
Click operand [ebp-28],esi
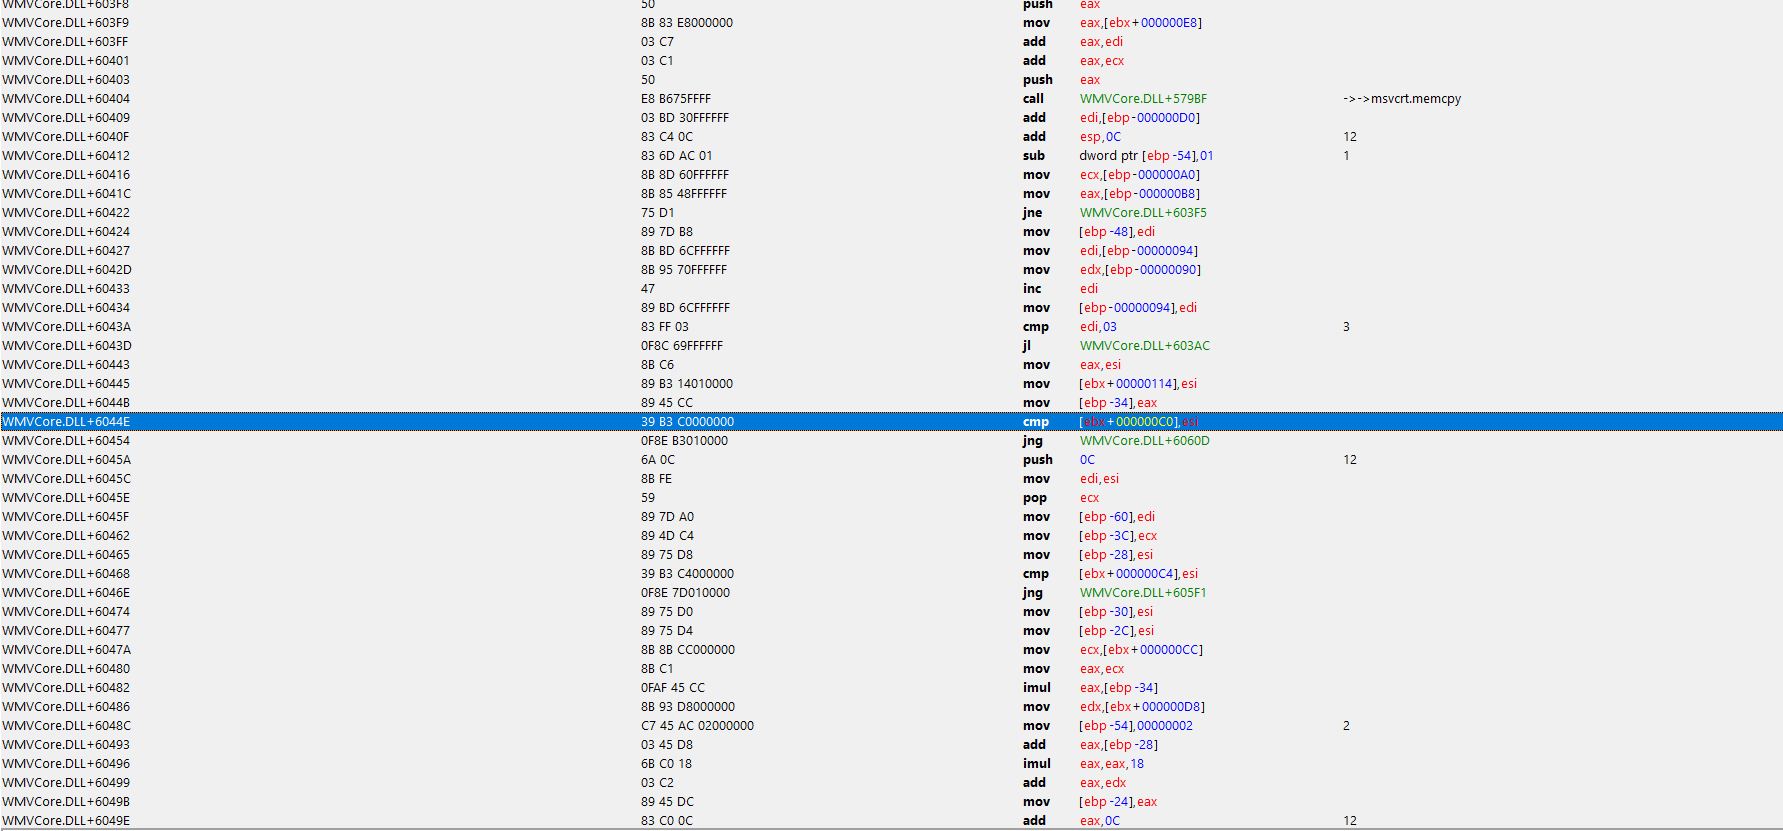1116,555
